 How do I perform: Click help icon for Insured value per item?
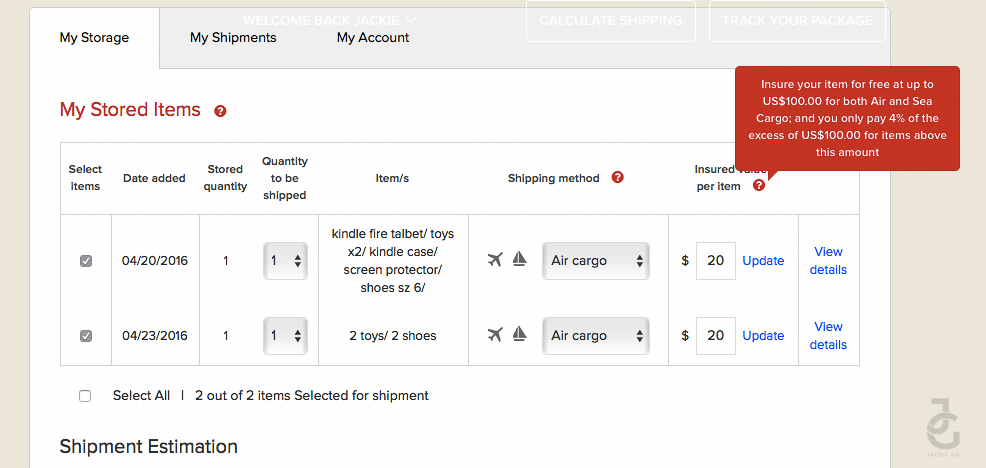coord(759,186)
